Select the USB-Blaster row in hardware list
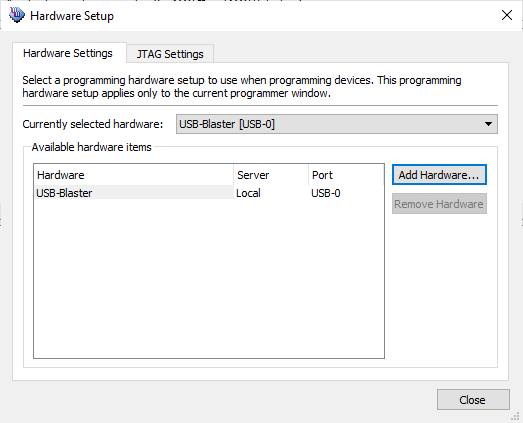Image resolution: width=523 pixels, height=423 pixels. [209, 193]
